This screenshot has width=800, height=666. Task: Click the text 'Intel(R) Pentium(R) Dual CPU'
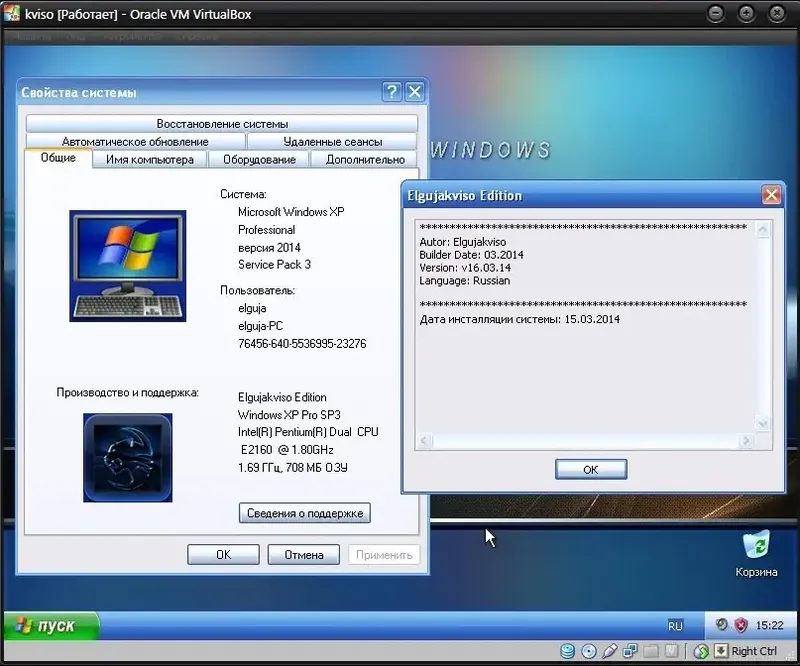pyautogui.click(x=308, y=432)
